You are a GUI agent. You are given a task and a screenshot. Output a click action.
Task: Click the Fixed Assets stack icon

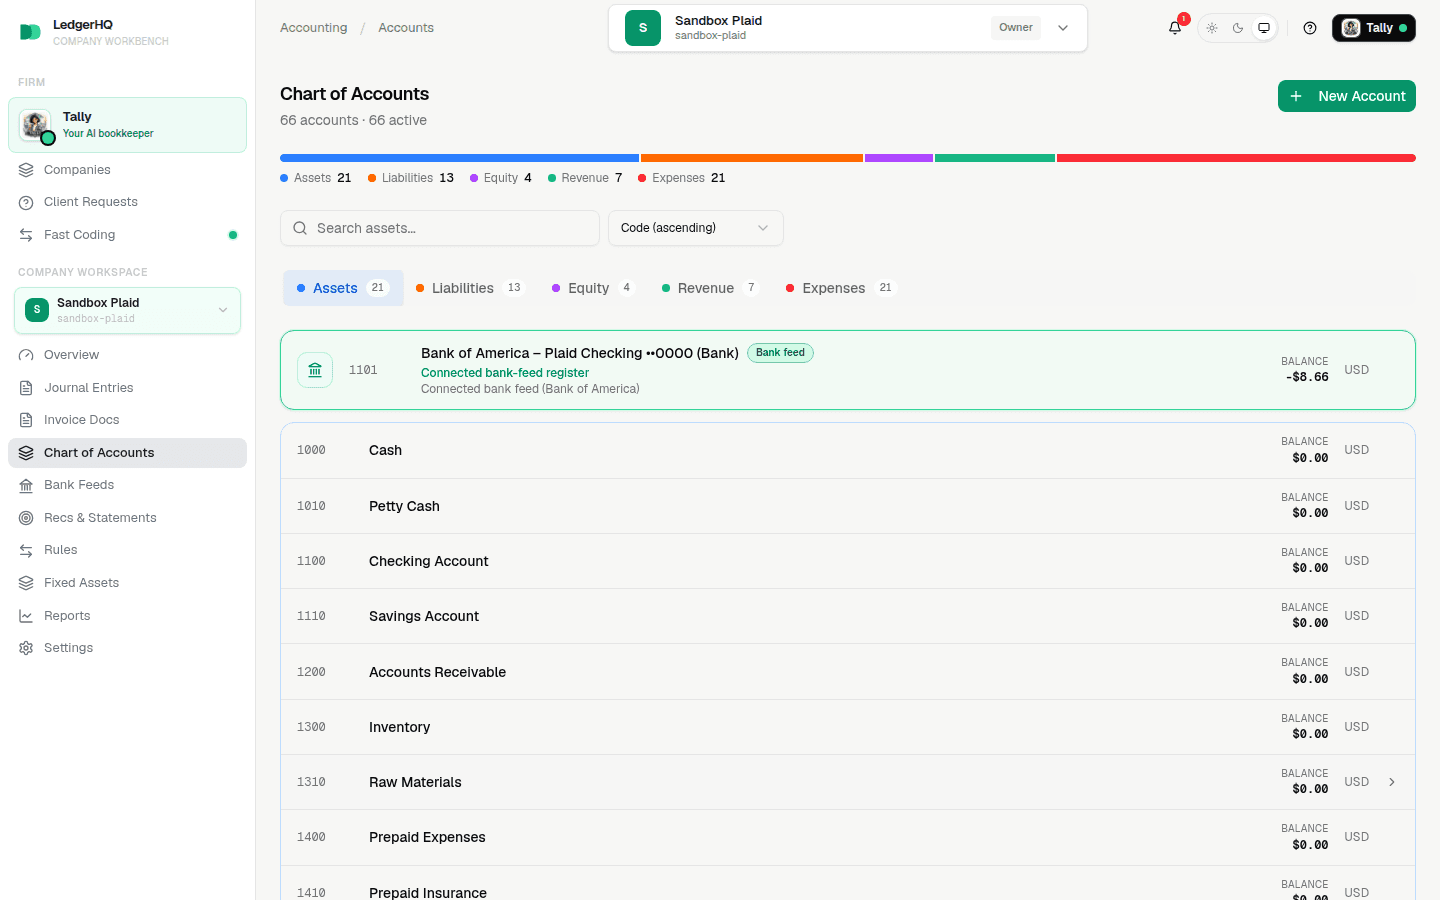[26, 583]
